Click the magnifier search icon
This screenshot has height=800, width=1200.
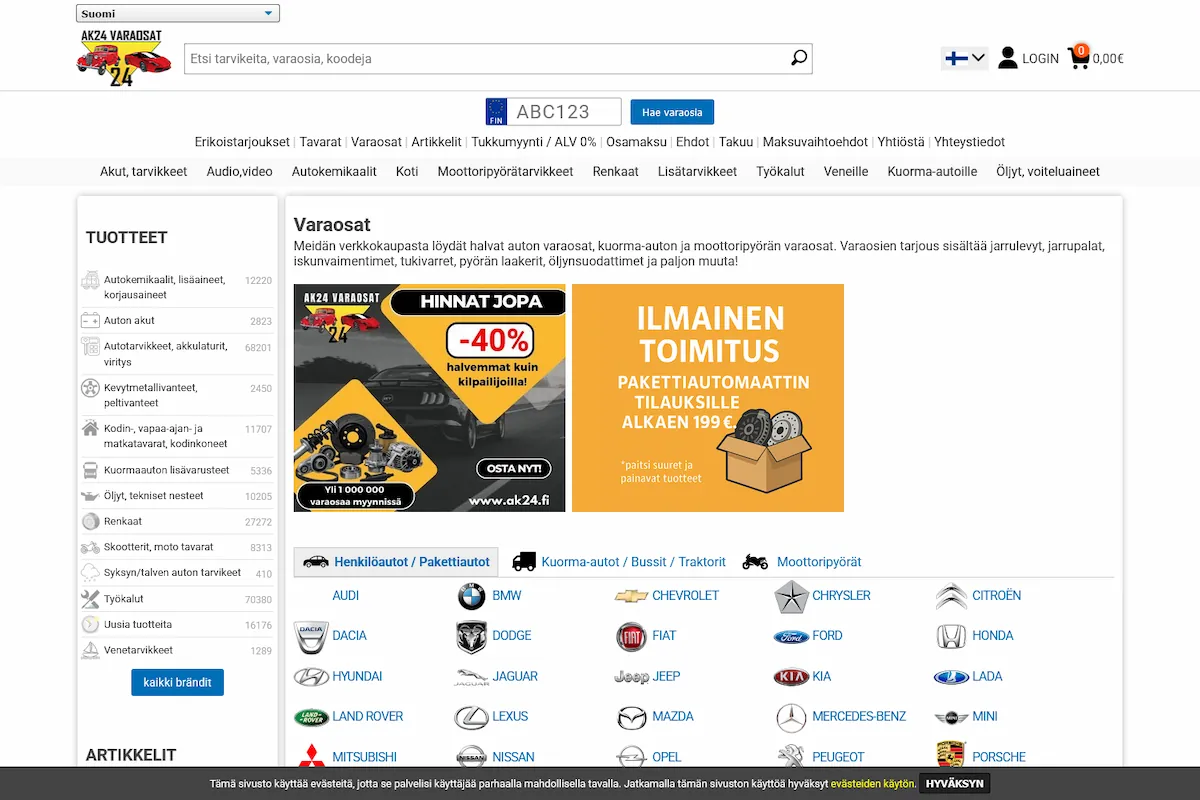pos(798,58)
